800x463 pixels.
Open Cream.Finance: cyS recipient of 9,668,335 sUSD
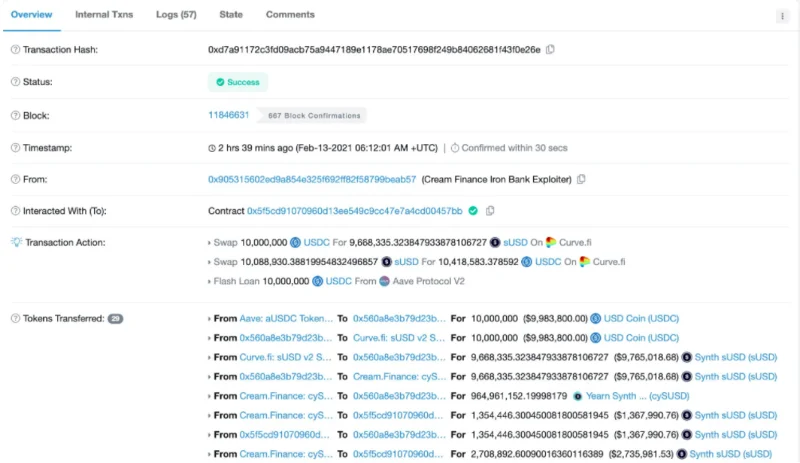point(399,377)
